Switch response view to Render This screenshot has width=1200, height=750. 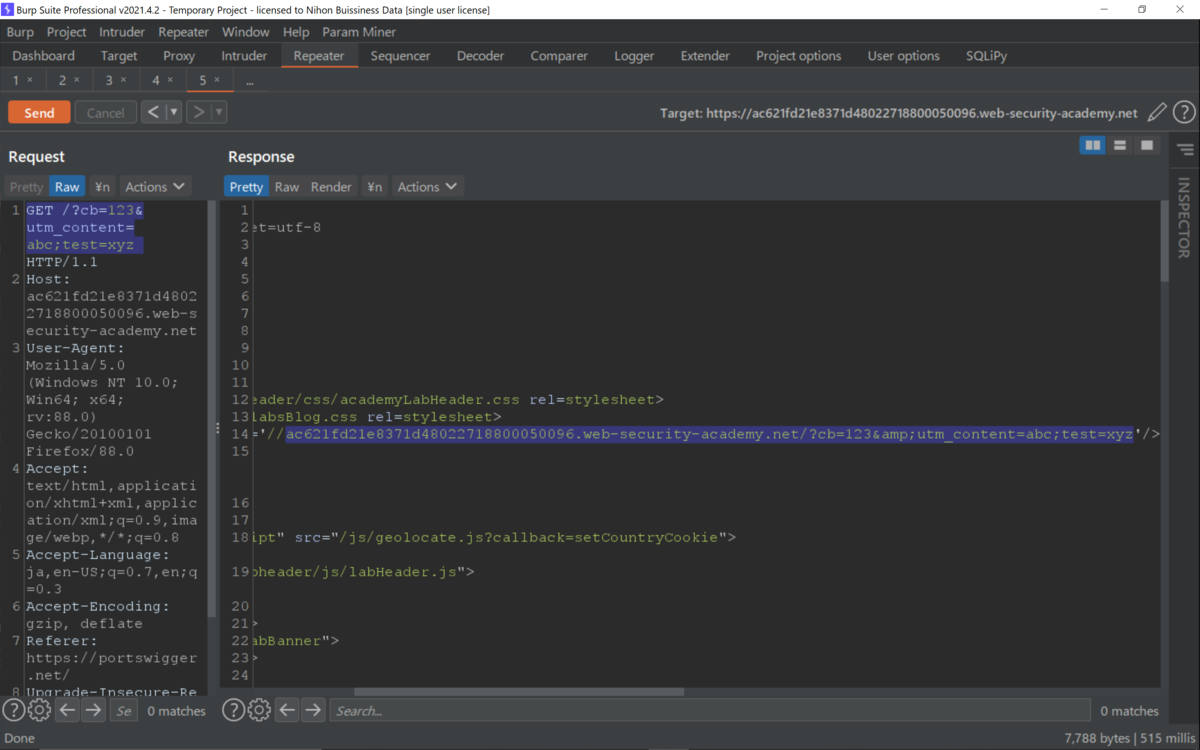point(331,187)
